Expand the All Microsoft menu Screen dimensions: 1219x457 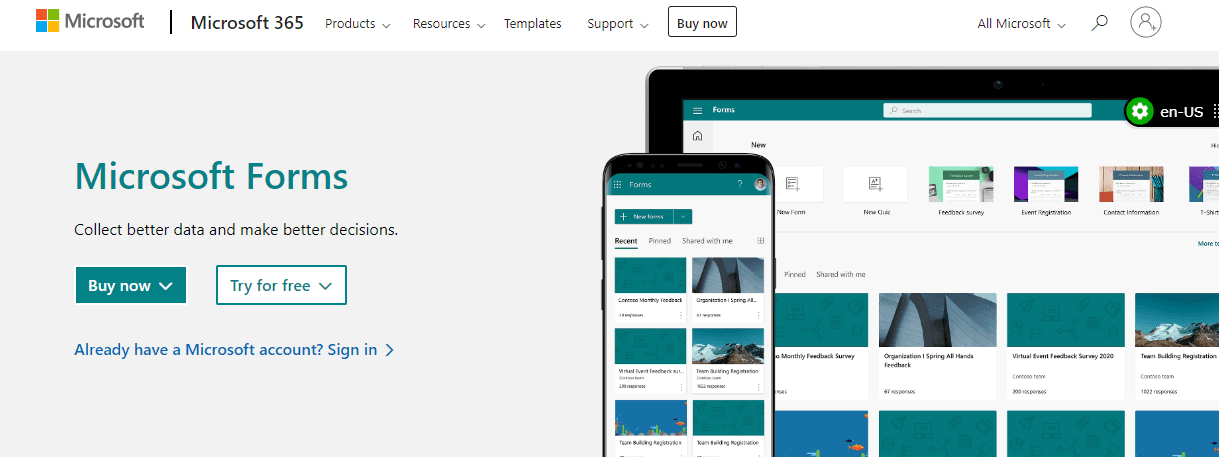pos(1021,23)
